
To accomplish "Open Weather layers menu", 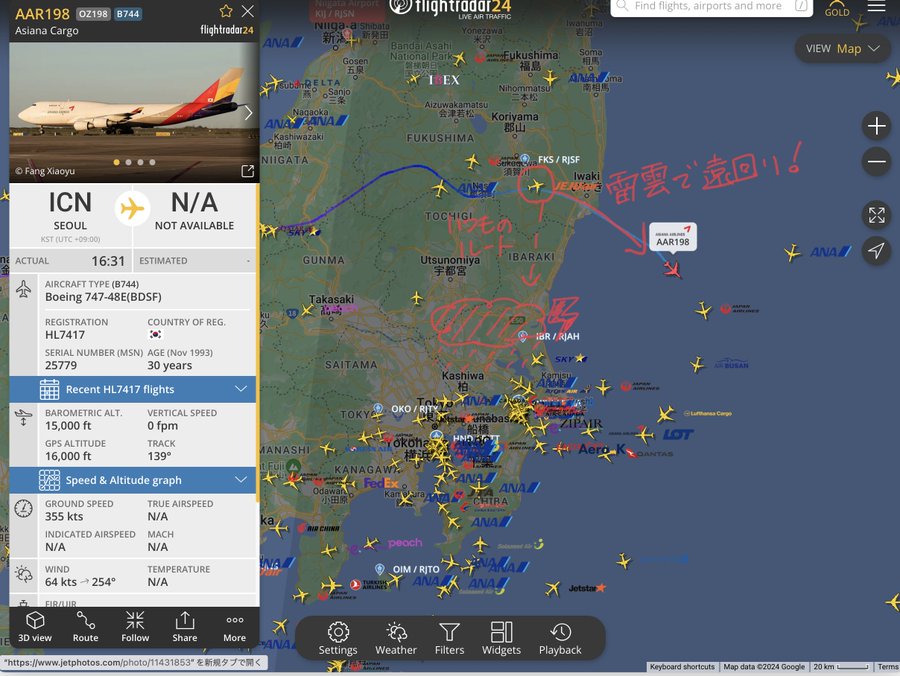I will [x=395, y=638].
